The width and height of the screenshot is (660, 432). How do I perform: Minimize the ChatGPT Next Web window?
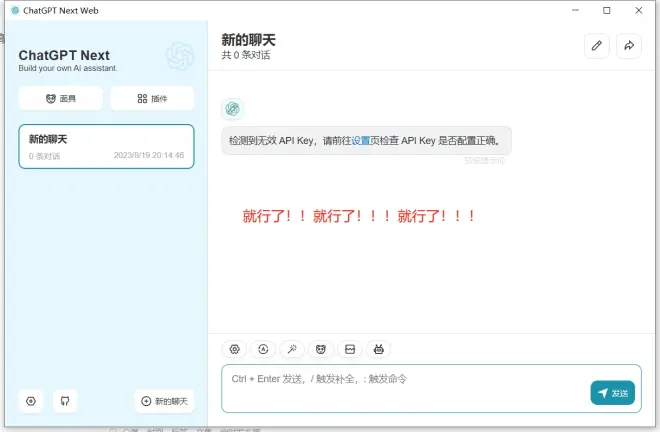point(575,10)
